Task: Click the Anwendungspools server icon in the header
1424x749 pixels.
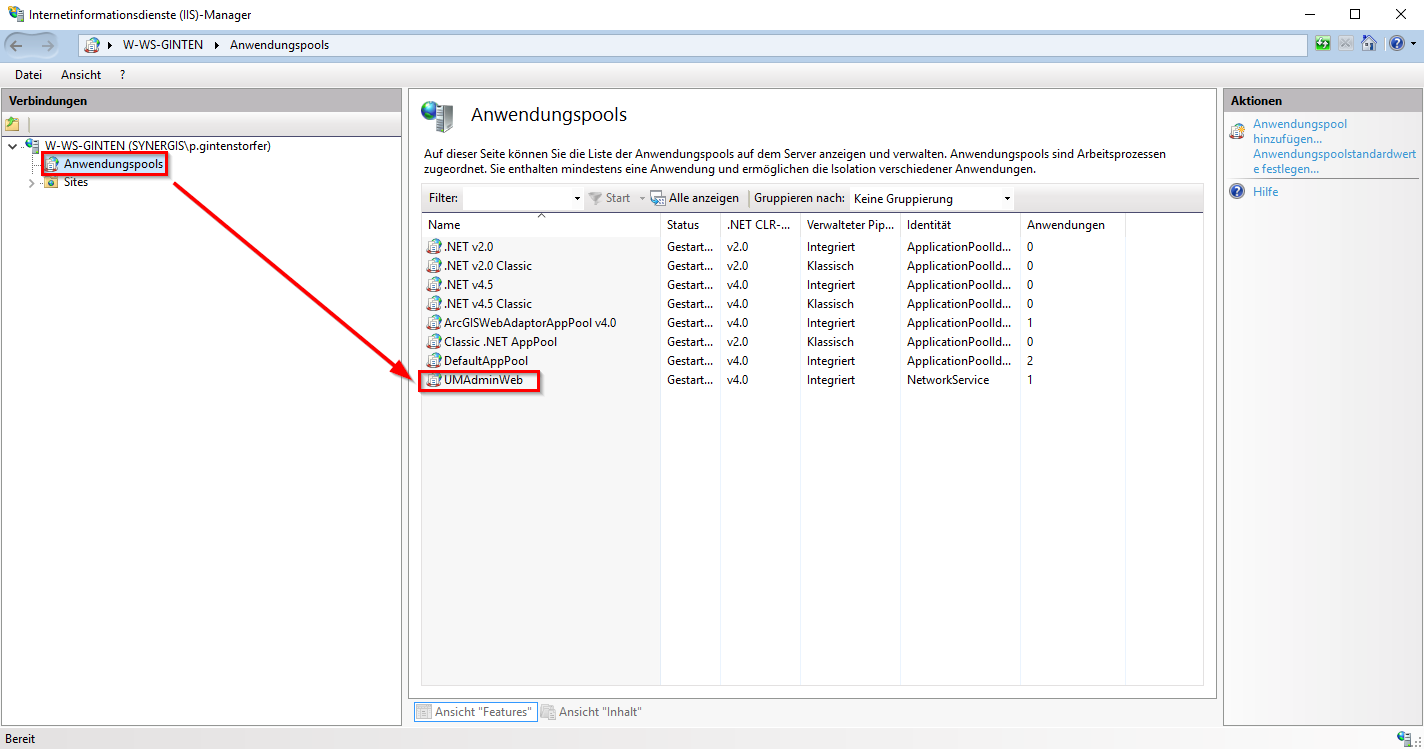Action: pyautogui.click(x=436, y=115)
